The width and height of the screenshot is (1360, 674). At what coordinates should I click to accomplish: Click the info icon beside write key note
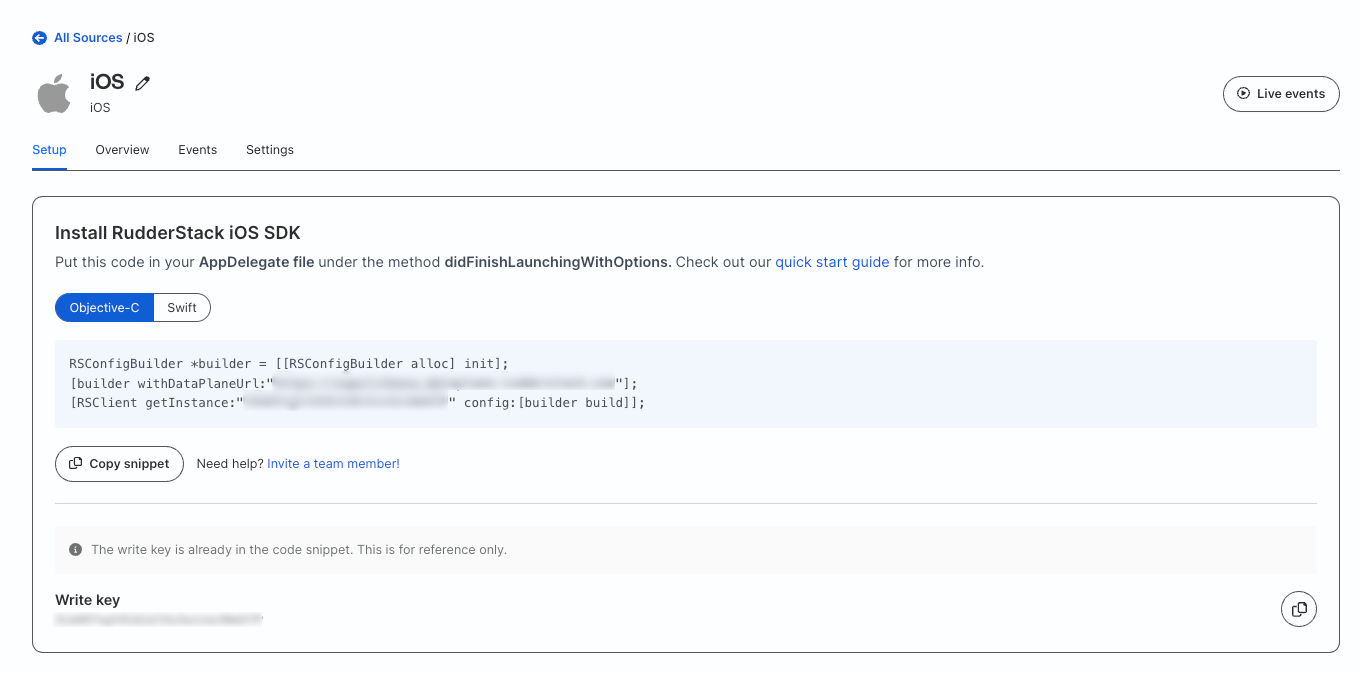(x=75, y=550)
